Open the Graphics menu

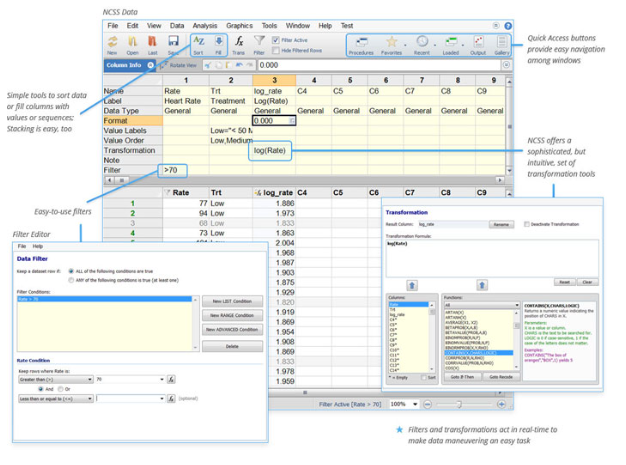tap(239, 24)
